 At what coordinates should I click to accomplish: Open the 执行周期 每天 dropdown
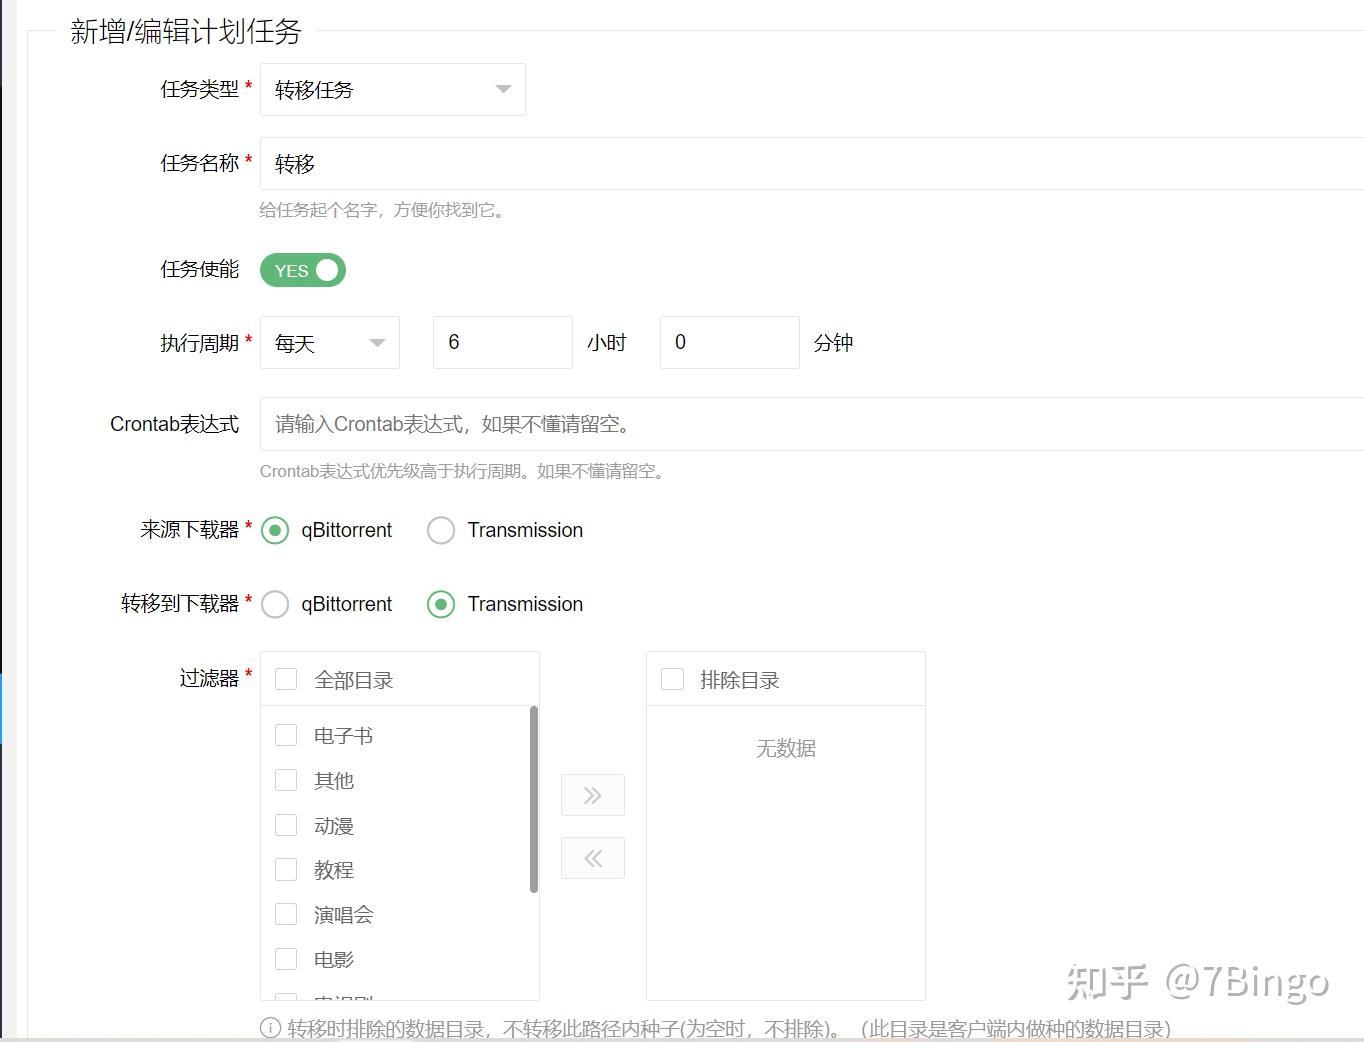tap(329, 342)
